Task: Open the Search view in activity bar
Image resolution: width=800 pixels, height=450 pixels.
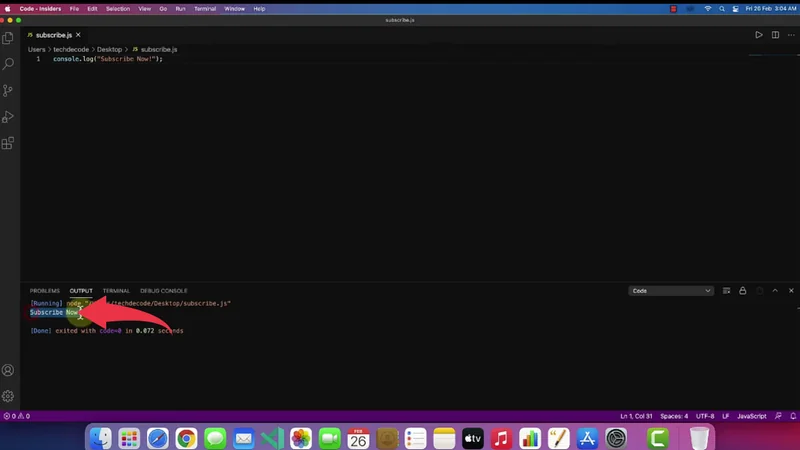Action: [x=9, y=64]
